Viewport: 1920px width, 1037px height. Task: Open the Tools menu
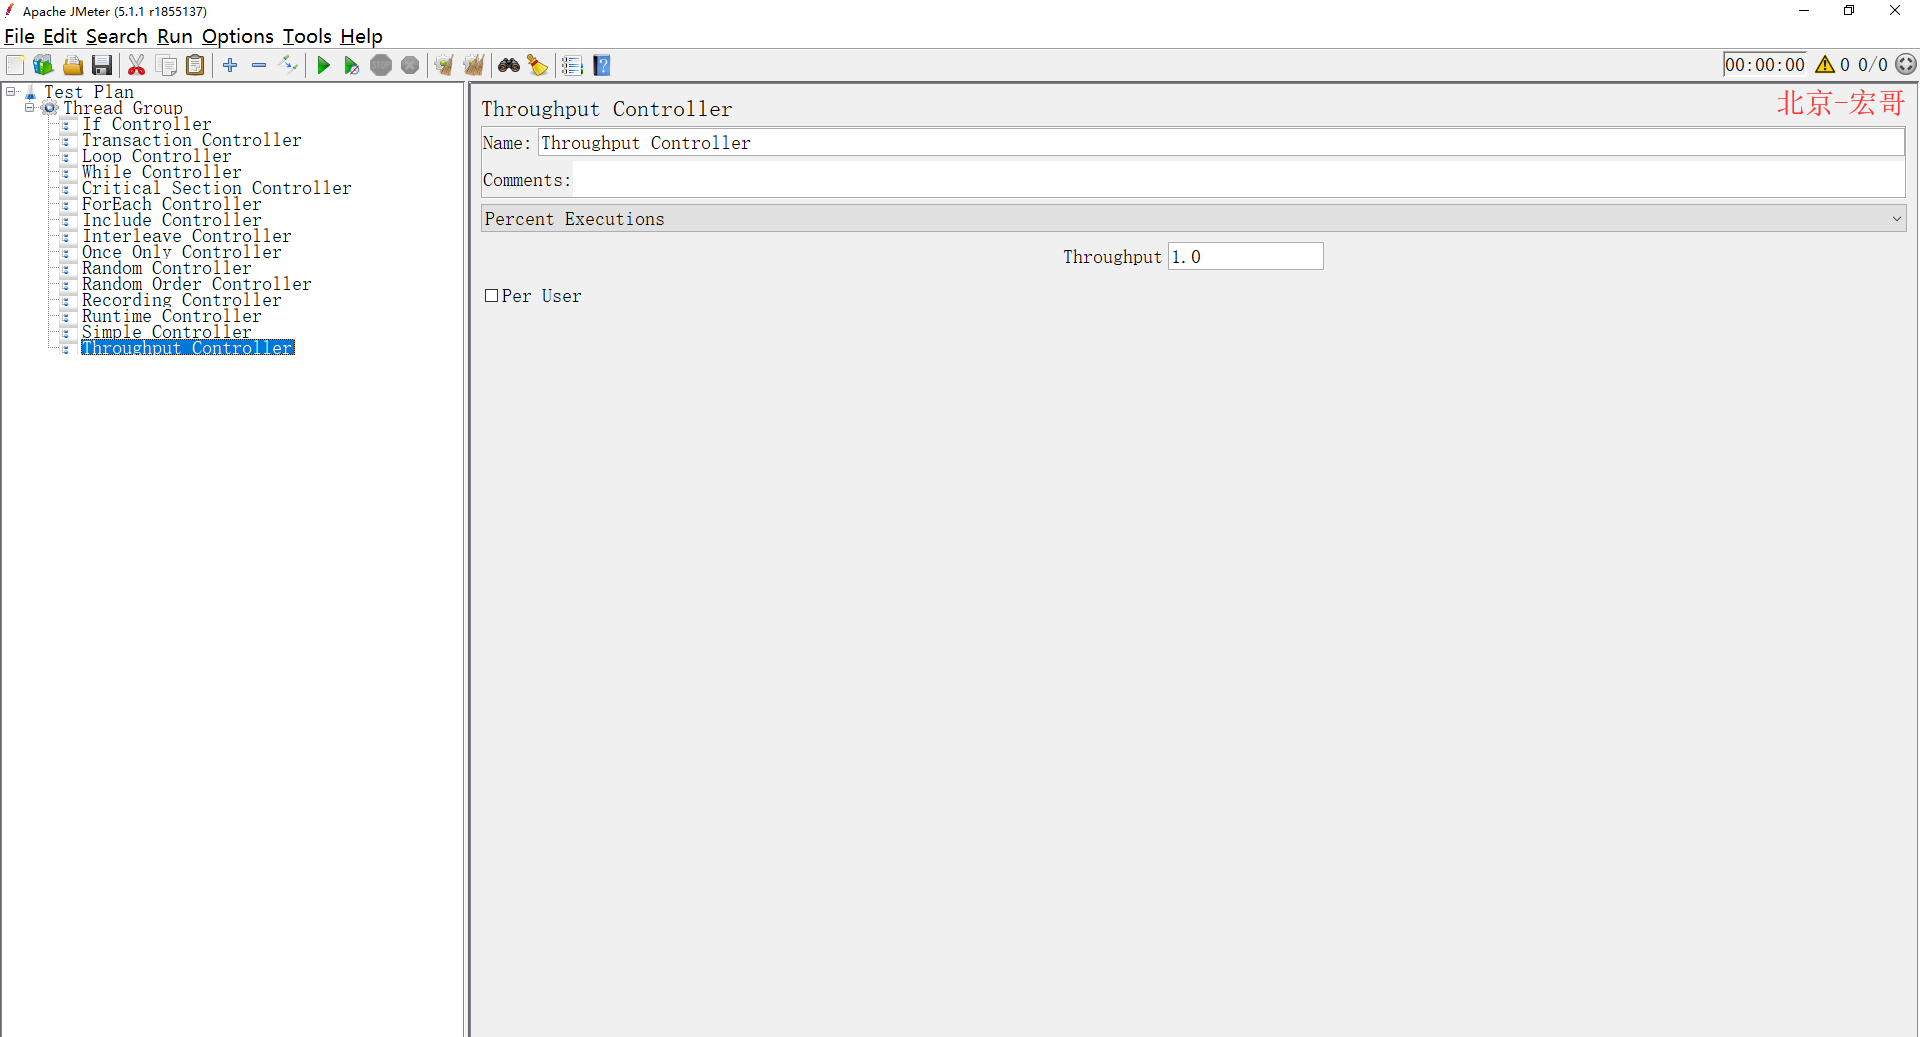pyautogui.click(x=307, y=36)
